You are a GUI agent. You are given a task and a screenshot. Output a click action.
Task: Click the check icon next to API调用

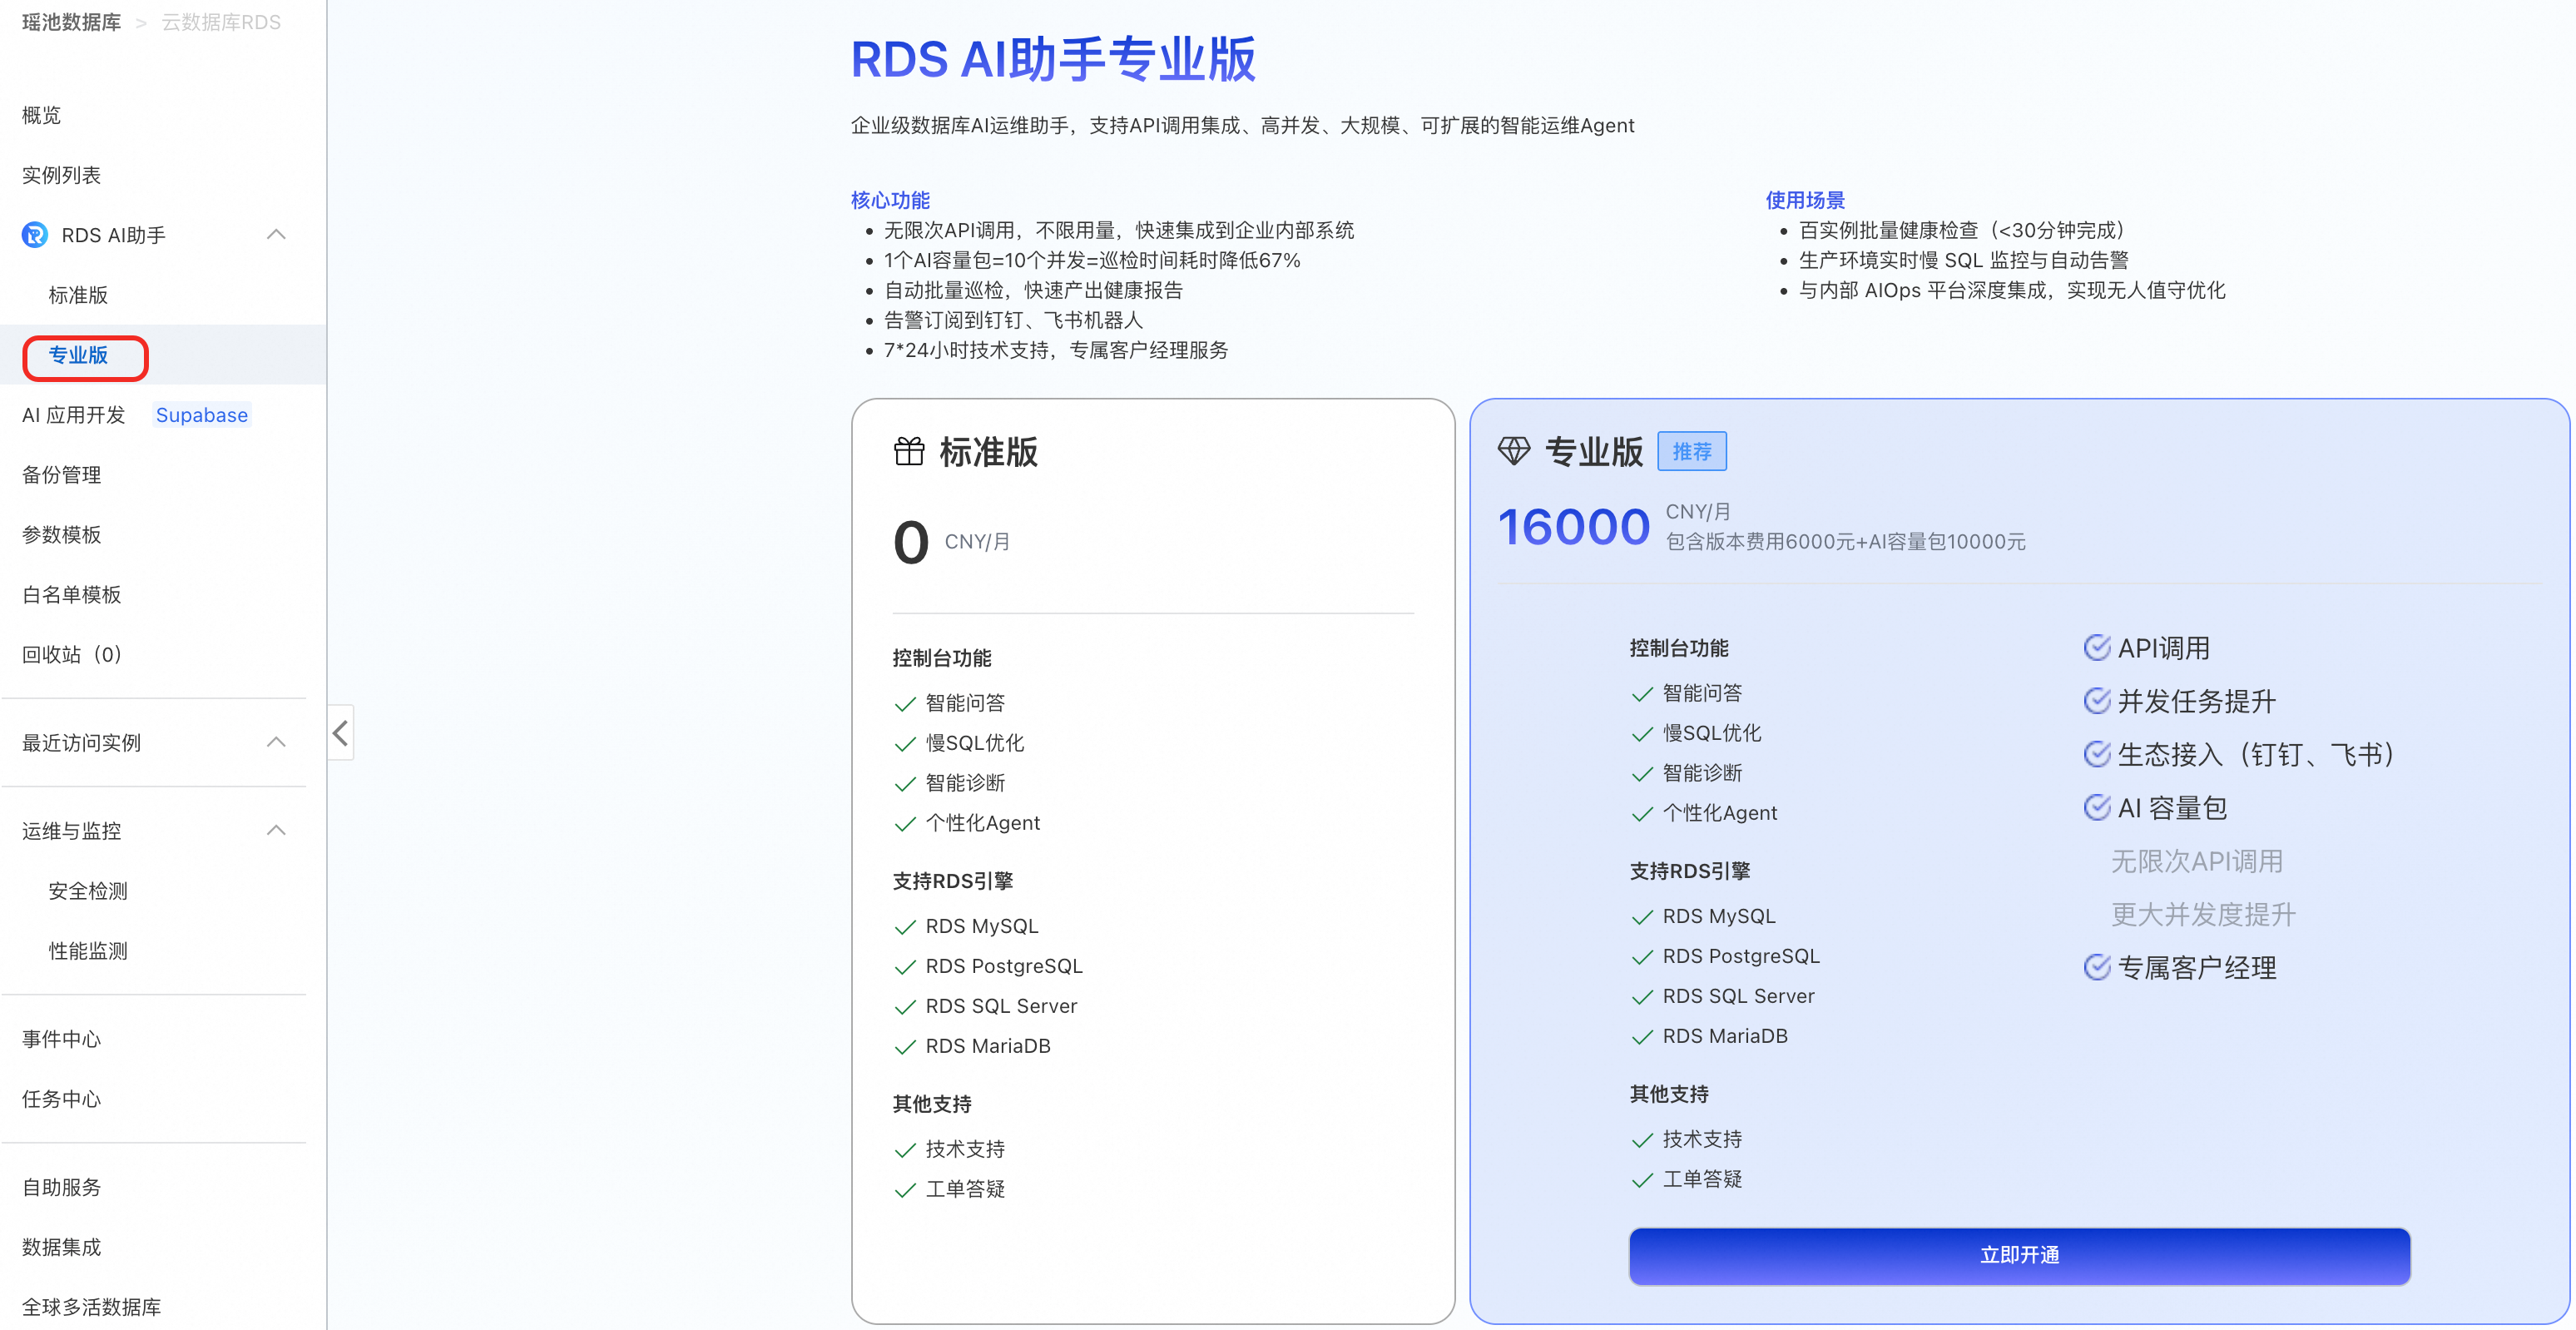(2097, 648)
